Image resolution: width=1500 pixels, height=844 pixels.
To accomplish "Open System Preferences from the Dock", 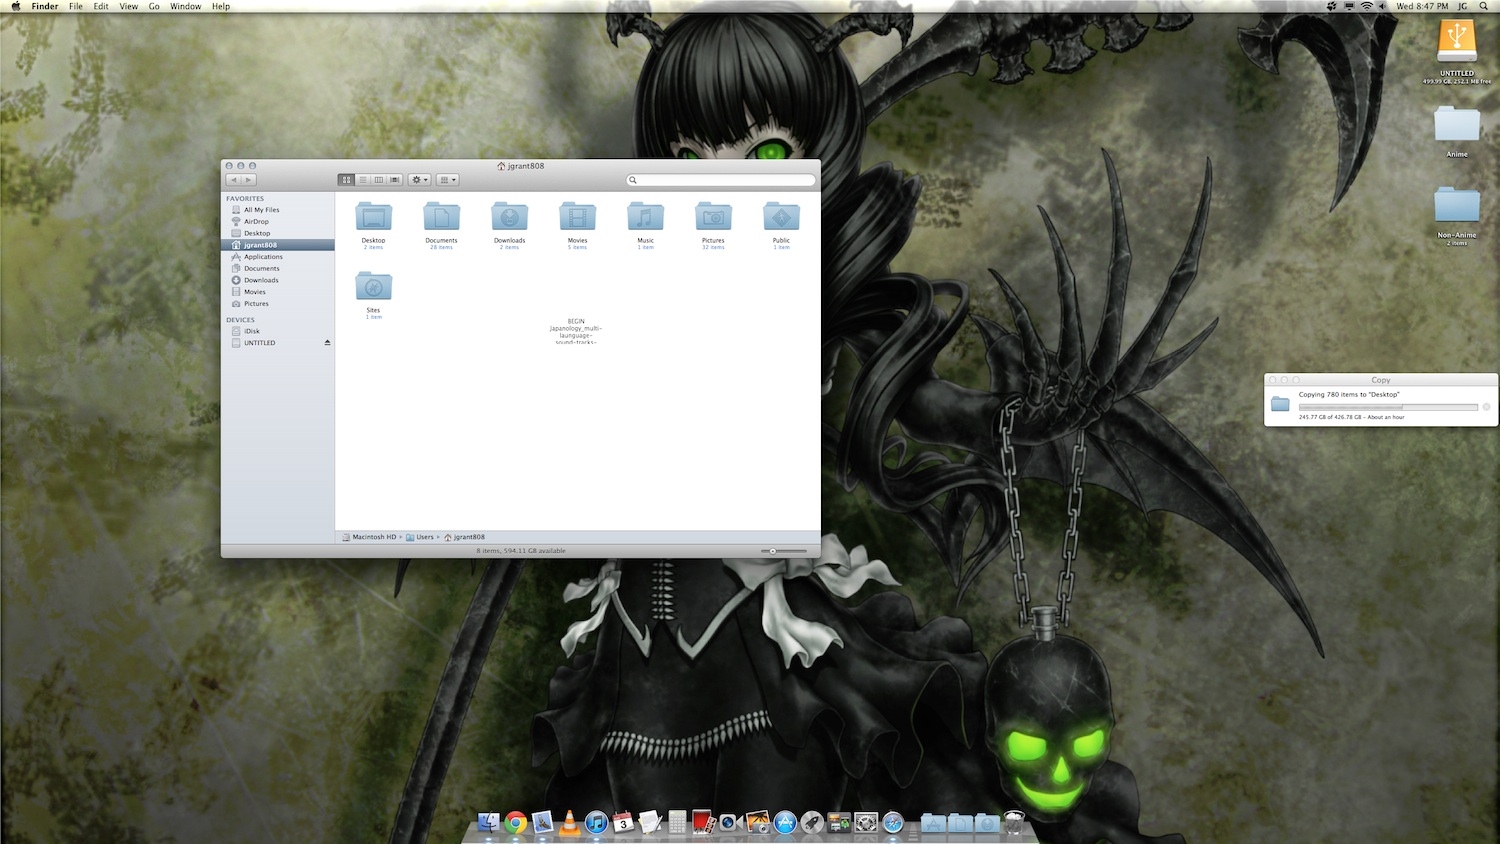I will [866, 822].
